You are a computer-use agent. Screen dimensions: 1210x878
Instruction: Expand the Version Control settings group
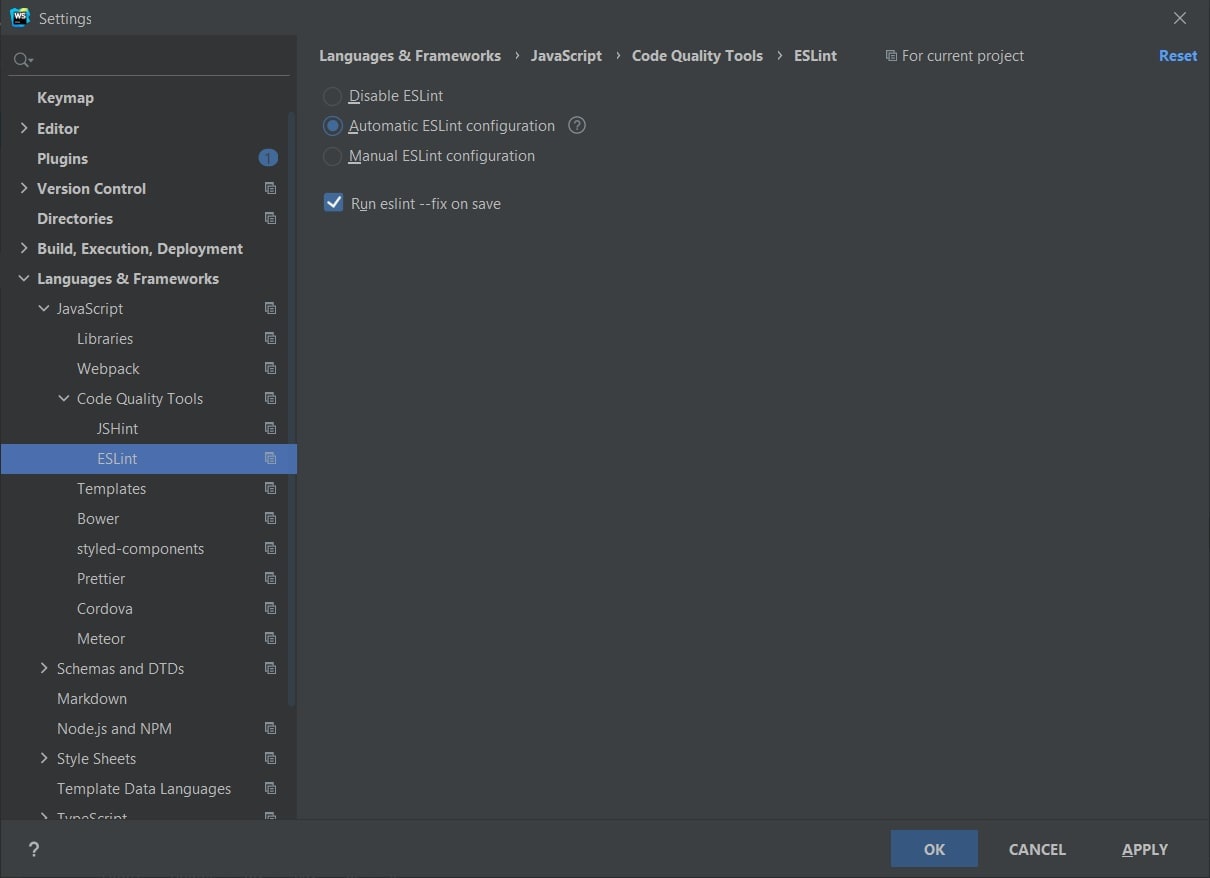(24, 188)
